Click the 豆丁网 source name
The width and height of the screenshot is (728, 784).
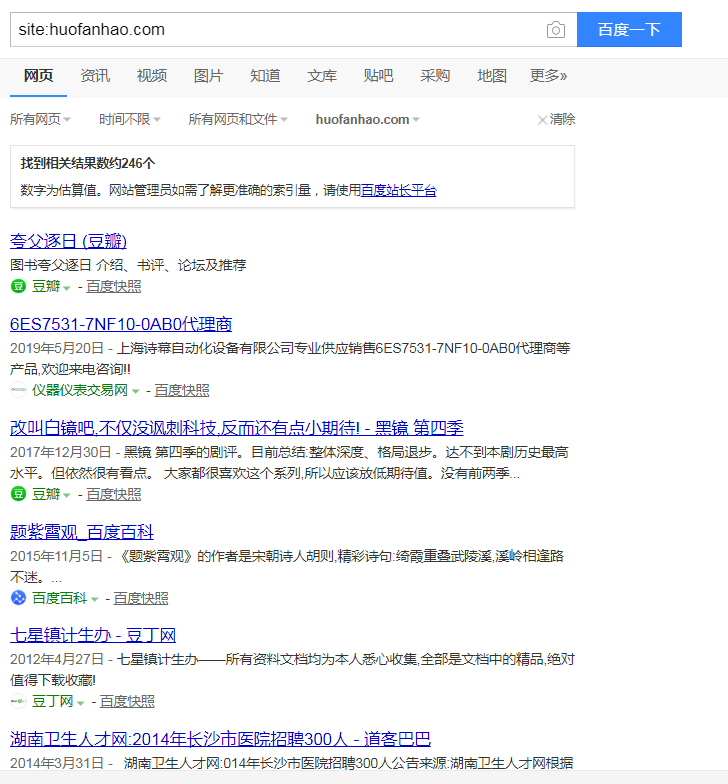(x=52, y=702)
